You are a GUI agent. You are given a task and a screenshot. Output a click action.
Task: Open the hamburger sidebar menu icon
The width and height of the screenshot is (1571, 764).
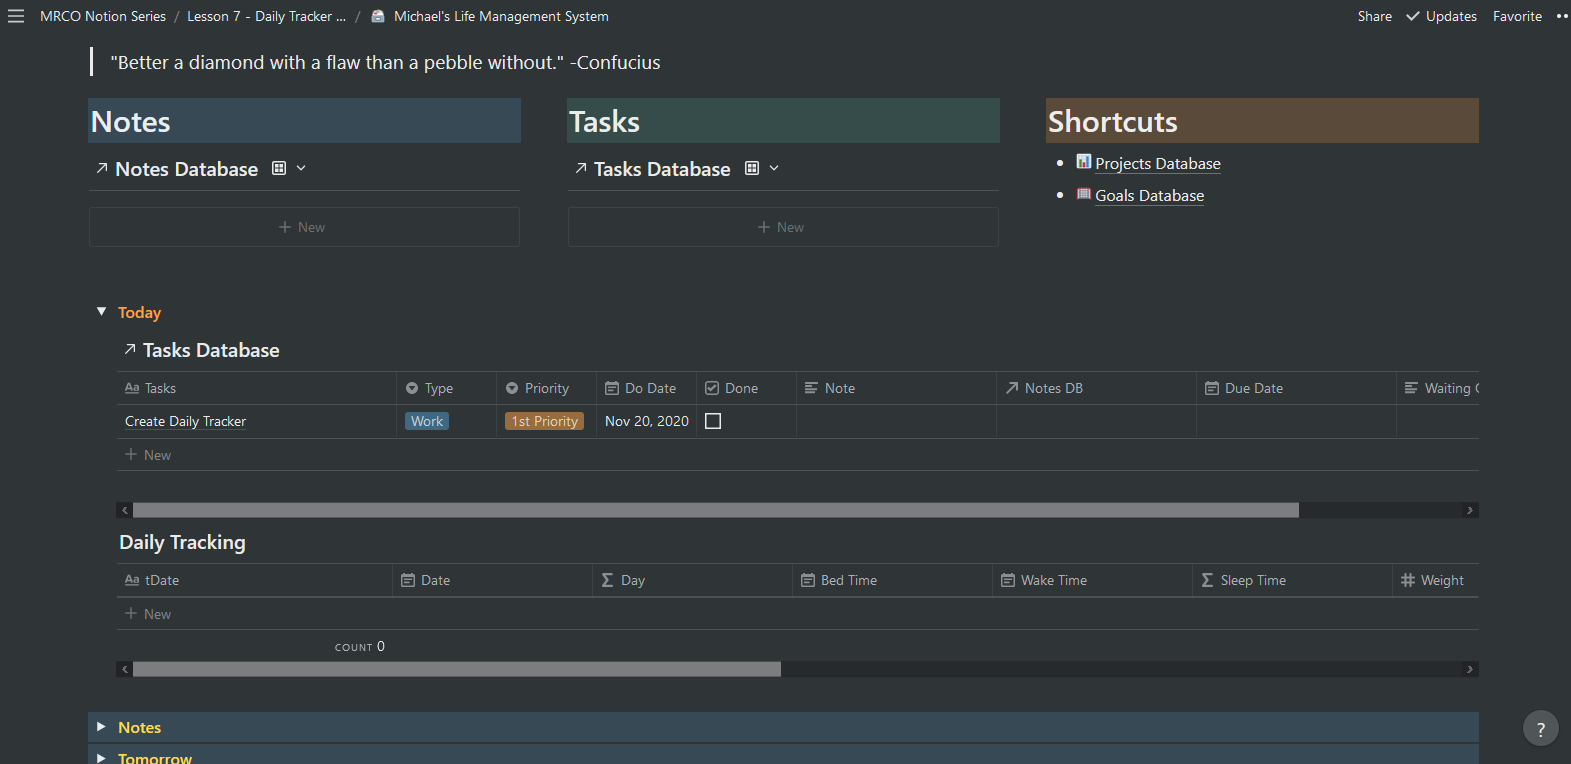(16, 16)
